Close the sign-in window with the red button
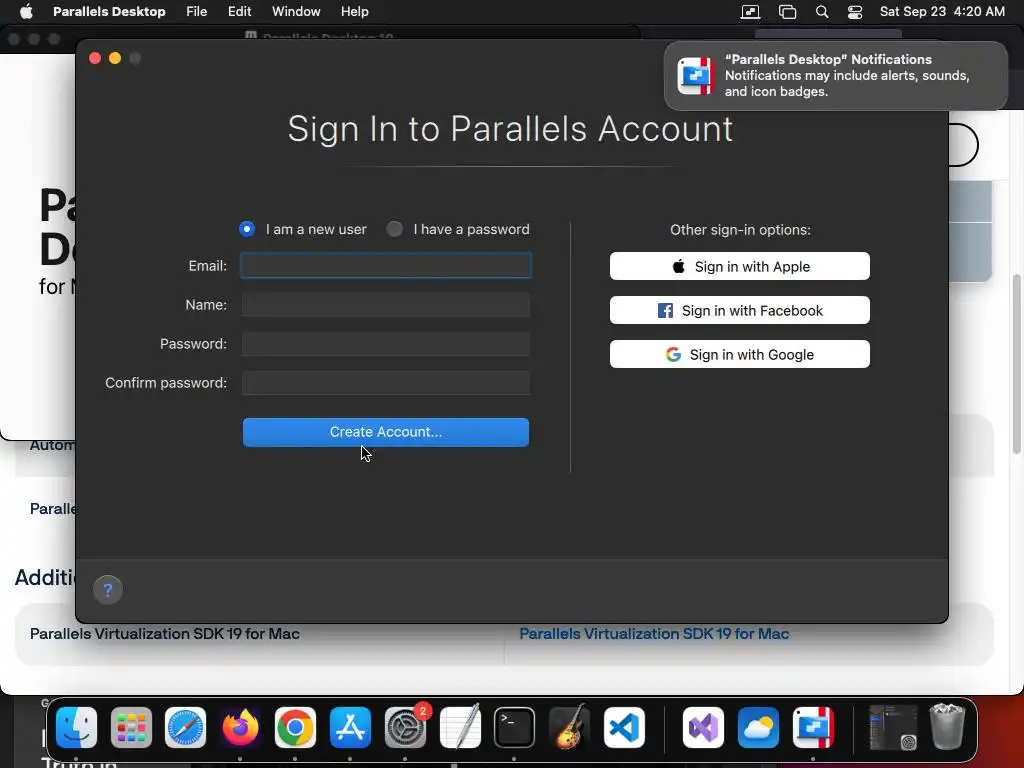 95,58
